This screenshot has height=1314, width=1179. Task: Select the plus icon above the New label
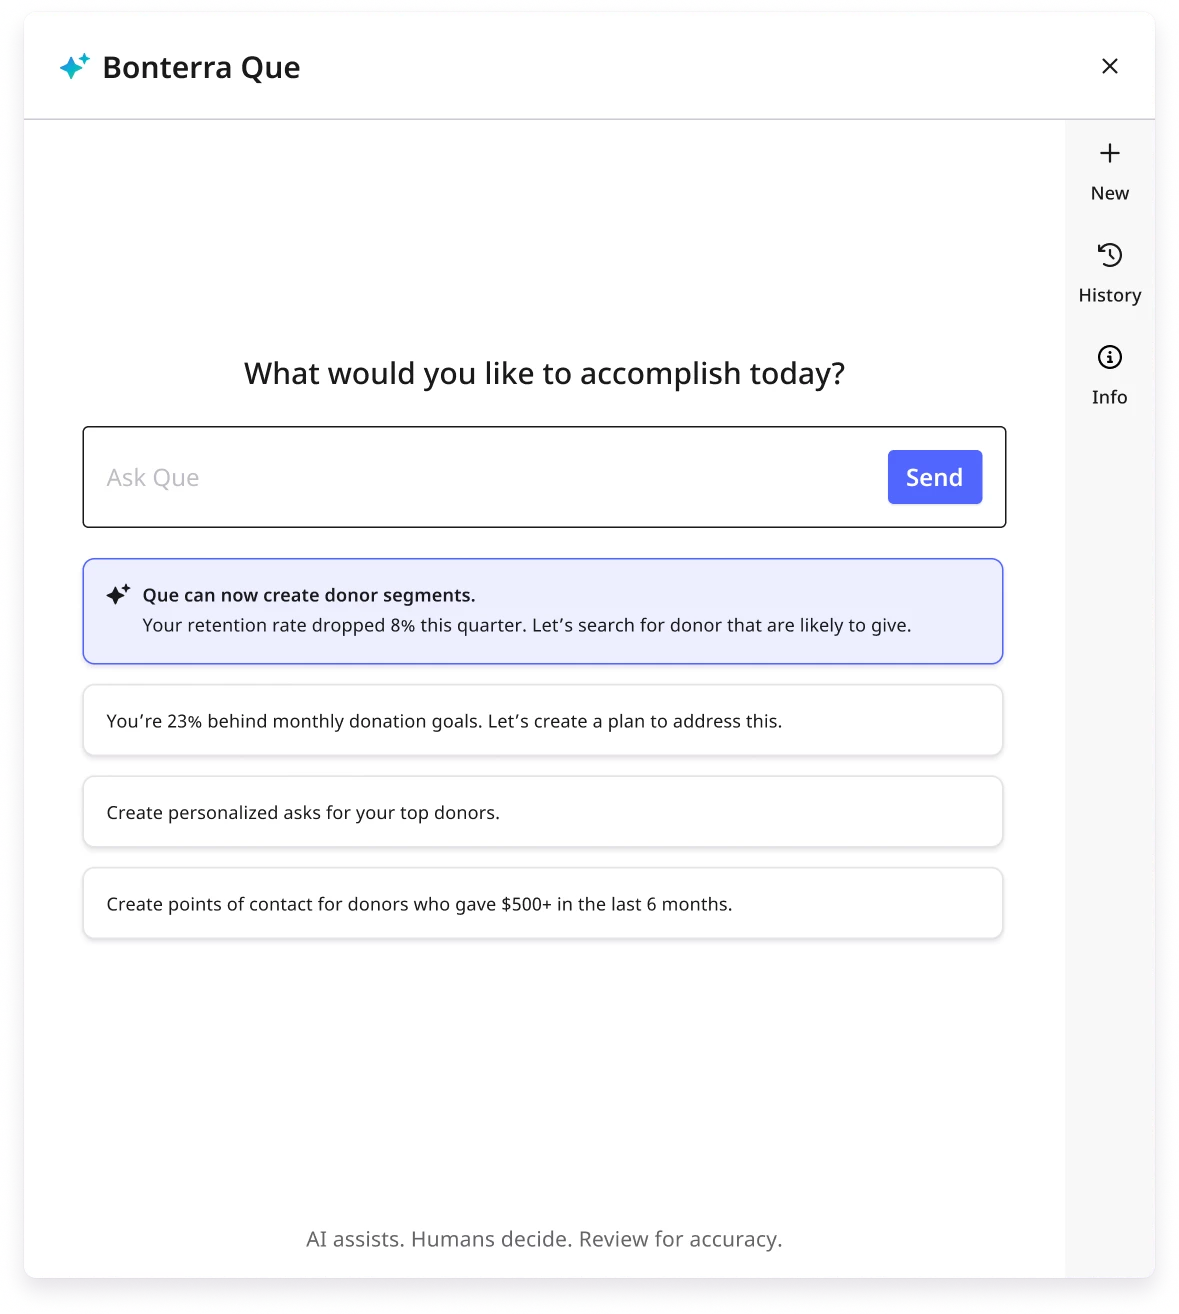pyautogui.click(x=1109, y=153)
